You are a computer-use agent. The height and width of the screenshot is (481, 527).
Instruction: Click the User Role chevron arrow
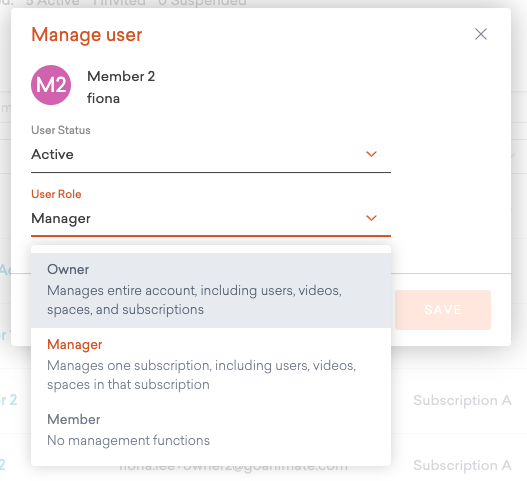coord(371,218)
